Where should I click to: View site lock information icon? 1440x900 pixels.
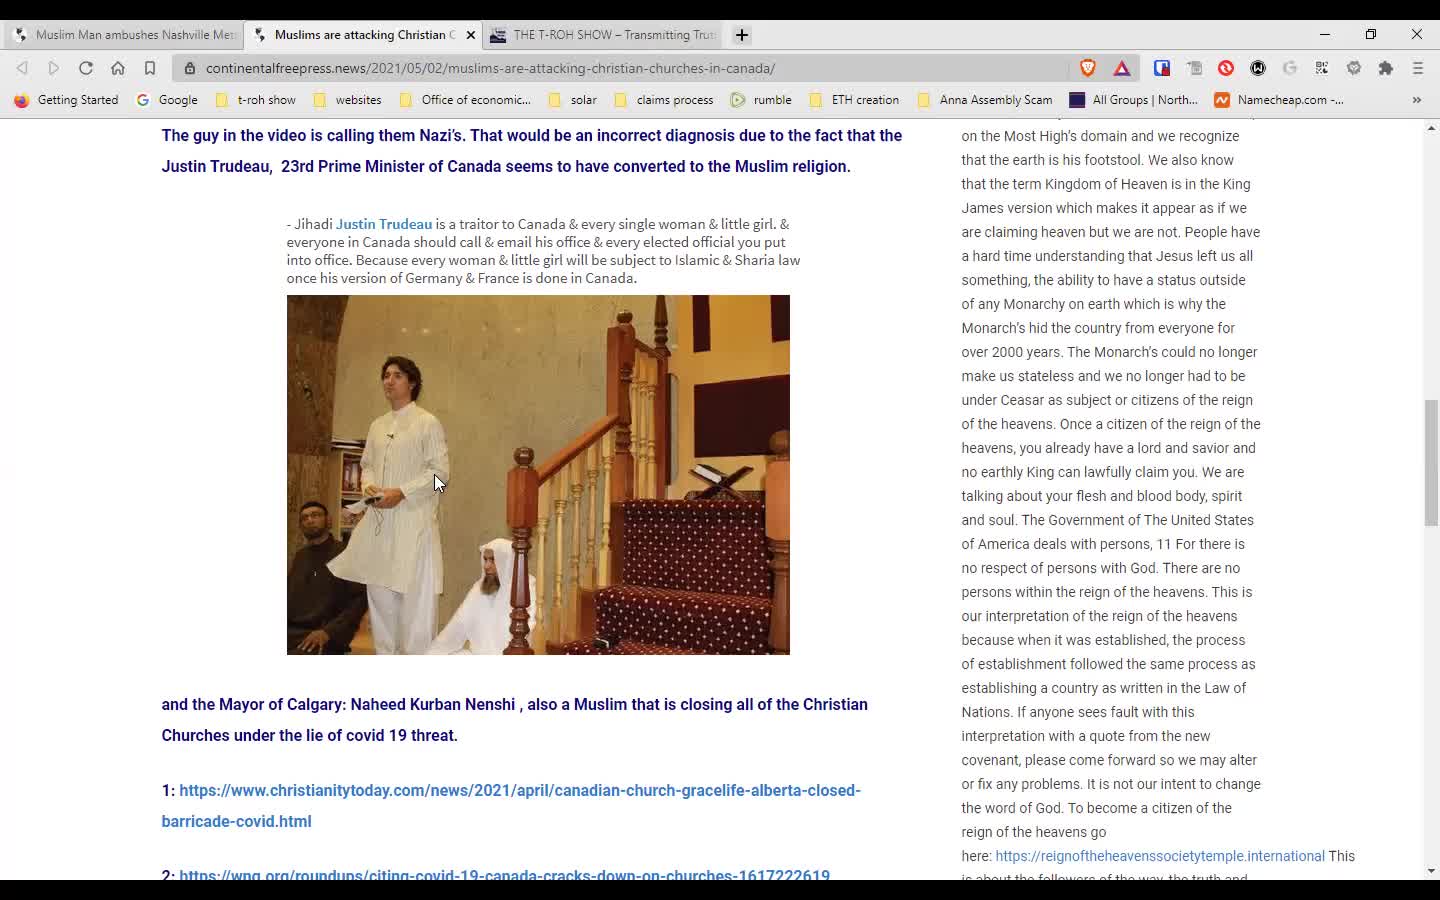(x=190, y=68)
